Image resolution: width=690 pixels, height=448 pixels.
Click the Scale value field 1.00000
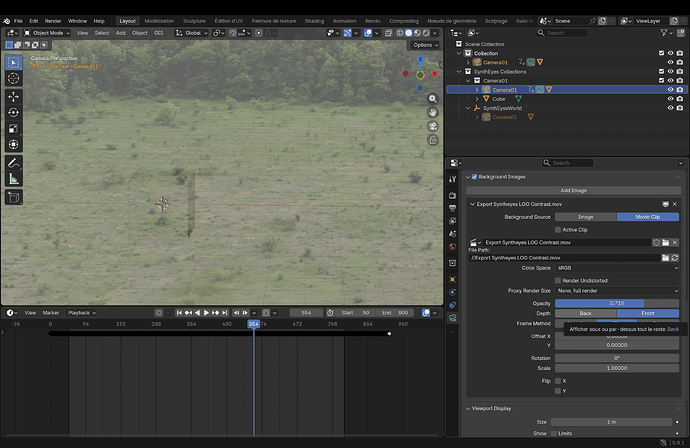pos(617,368)
